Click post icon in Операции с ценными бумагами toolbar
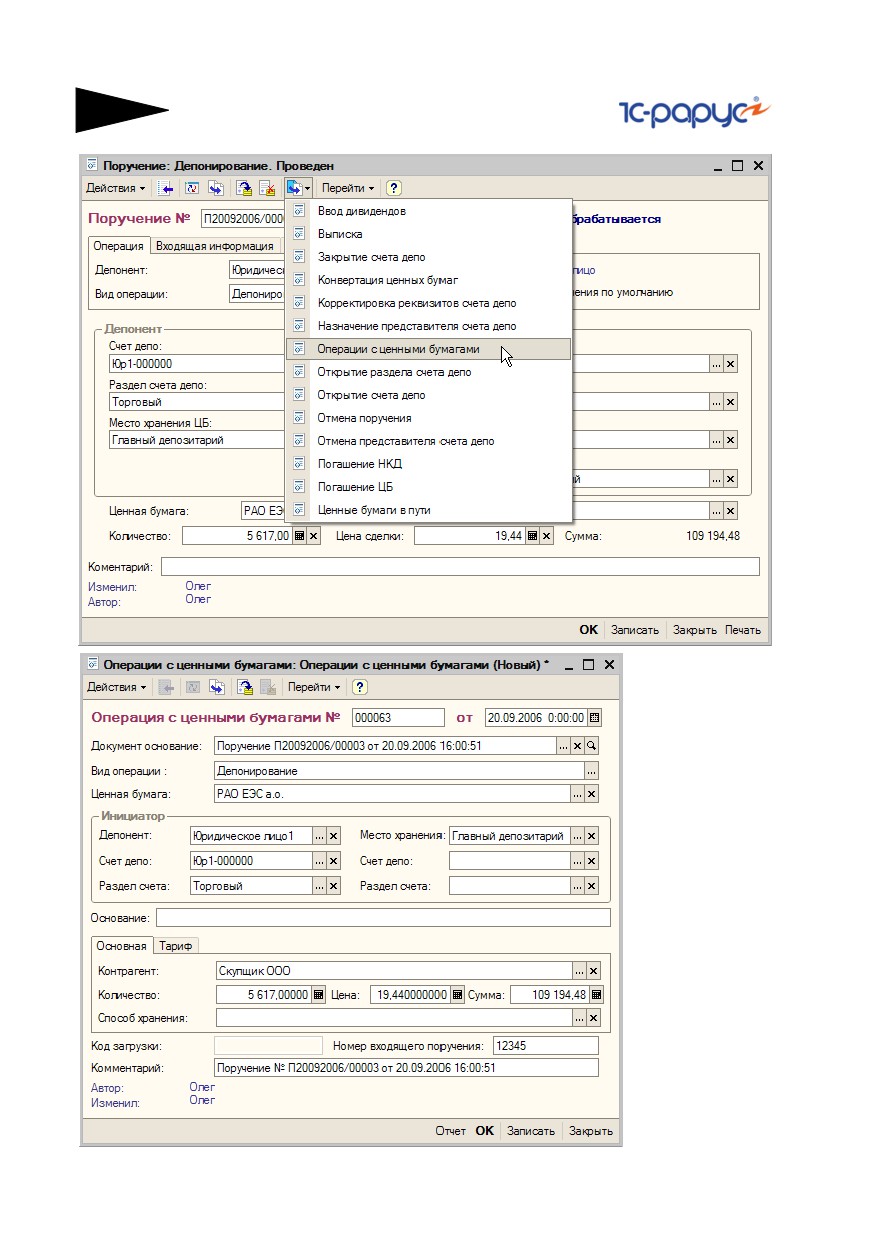The height and width of the screenshot is (1239, 875). coord(245,687)
